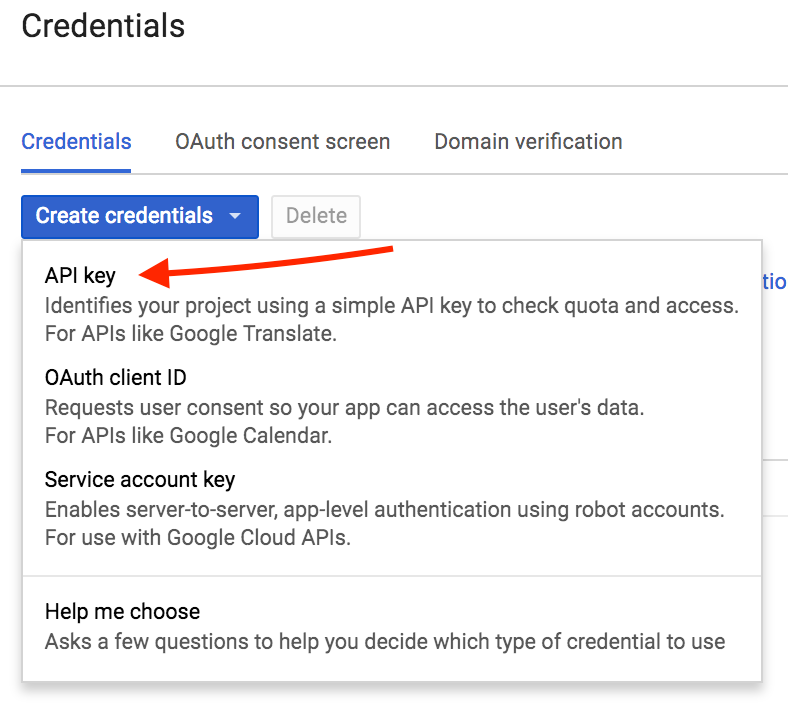Click 'For APIs like Google Translate' line
Viewport: 788px width, 705px height.
click(x=190, y=334)
